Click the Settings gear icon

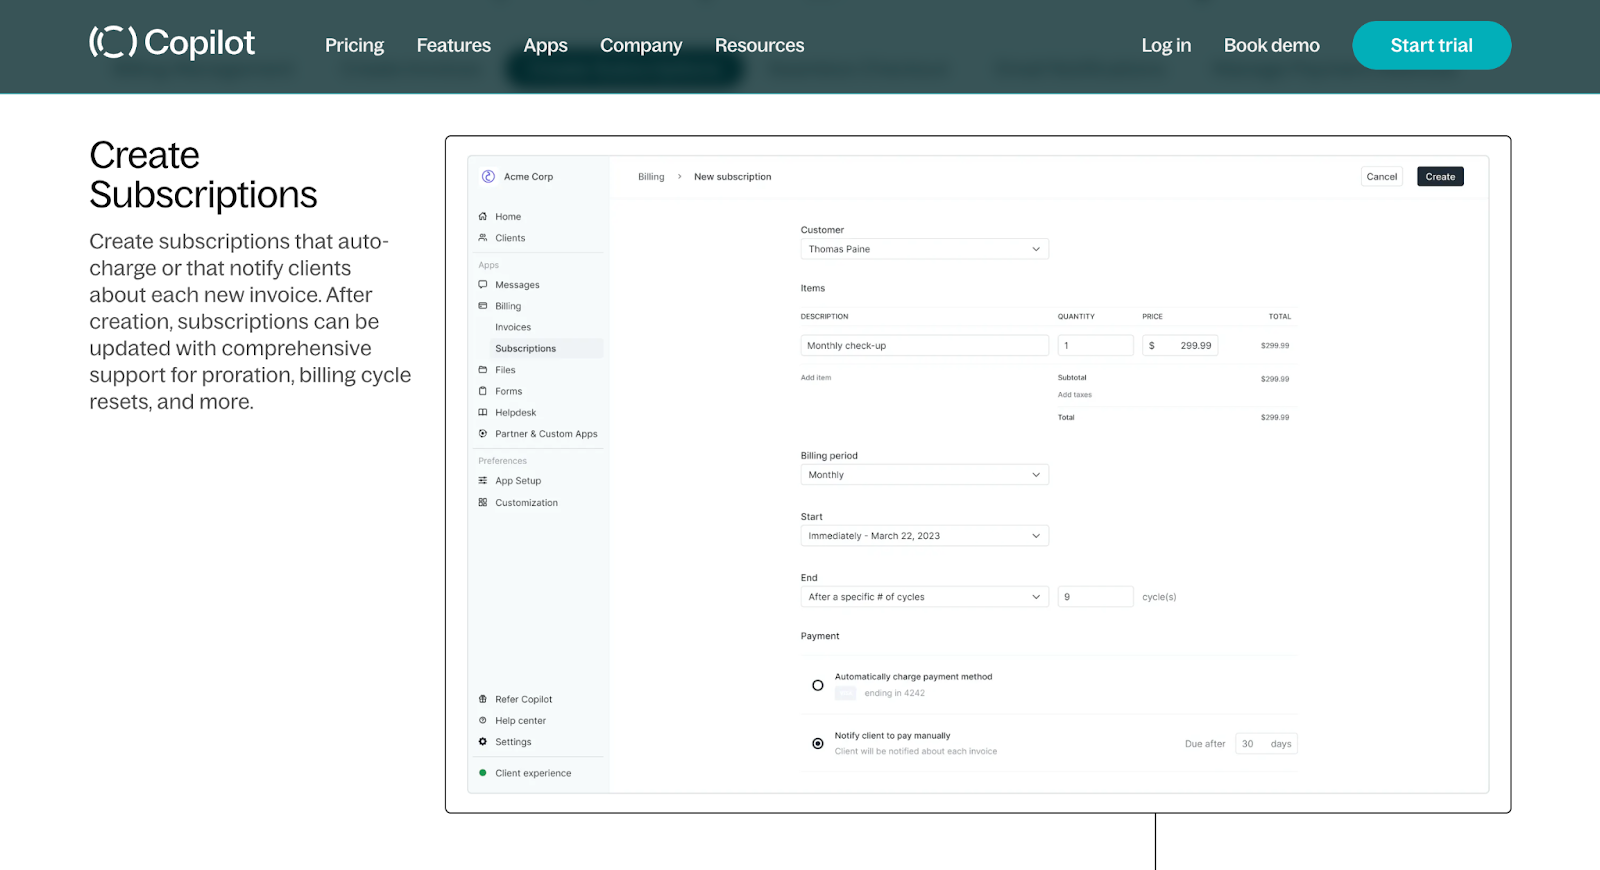point(483,742)
